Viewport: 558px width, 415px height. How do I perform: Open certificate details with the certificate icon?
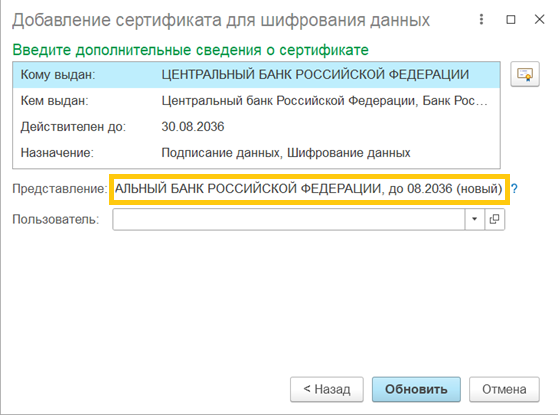click(525, 74)
